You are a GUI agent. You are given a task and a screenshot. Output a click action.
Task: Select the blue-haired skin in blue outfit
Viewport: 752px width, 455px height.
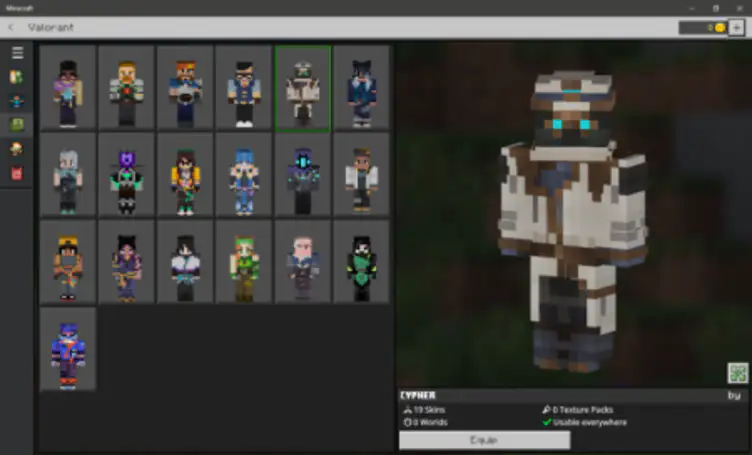click(x=244, y=175)
